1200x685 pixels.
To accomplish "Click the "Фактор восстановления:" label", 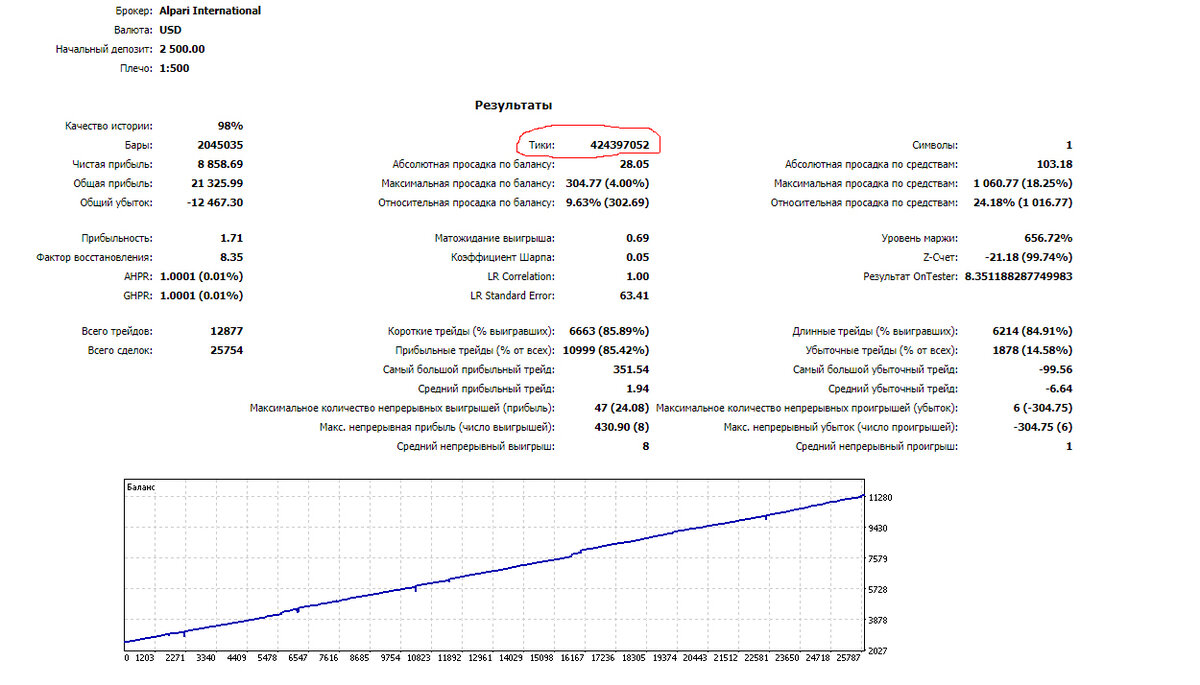I will pos(95,257).
